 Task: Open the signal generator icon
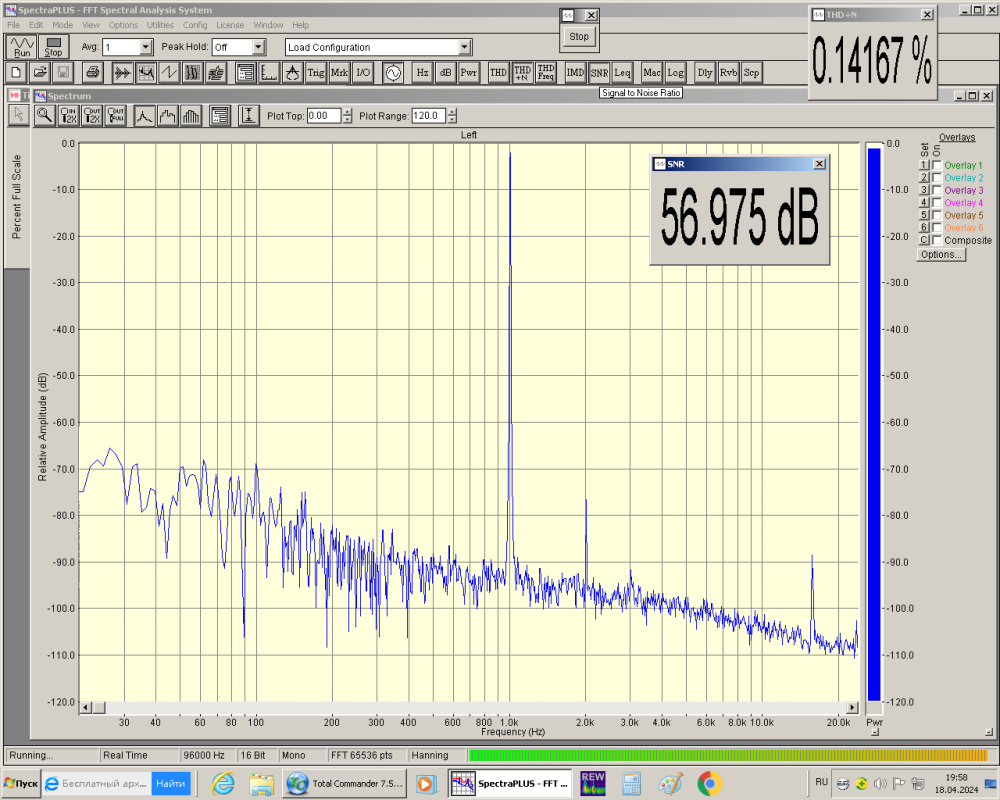tap(392, 72)
